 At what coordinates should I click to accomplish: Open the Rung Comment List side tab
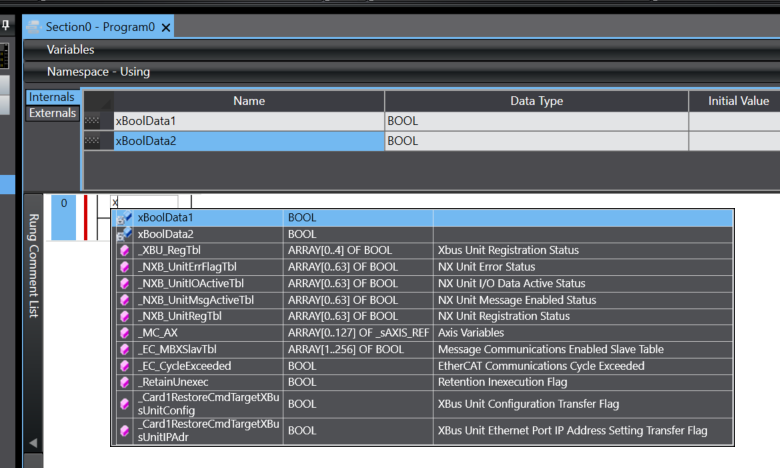pyautogui.click(x=32, y=266)
